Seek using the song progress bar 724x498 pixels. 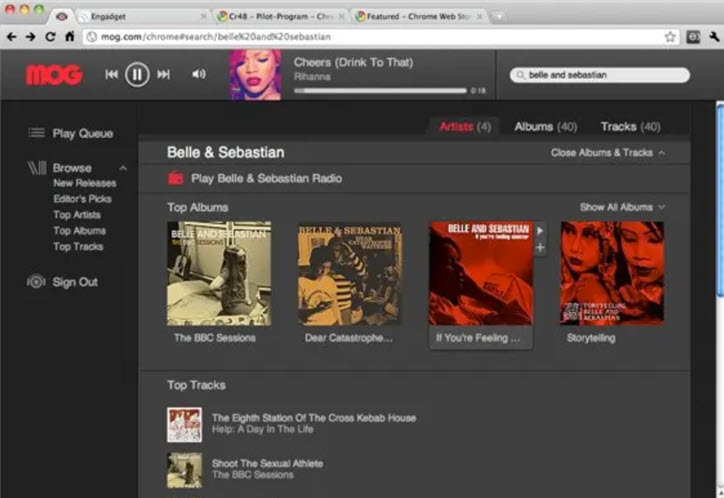(x=380, y=90)
